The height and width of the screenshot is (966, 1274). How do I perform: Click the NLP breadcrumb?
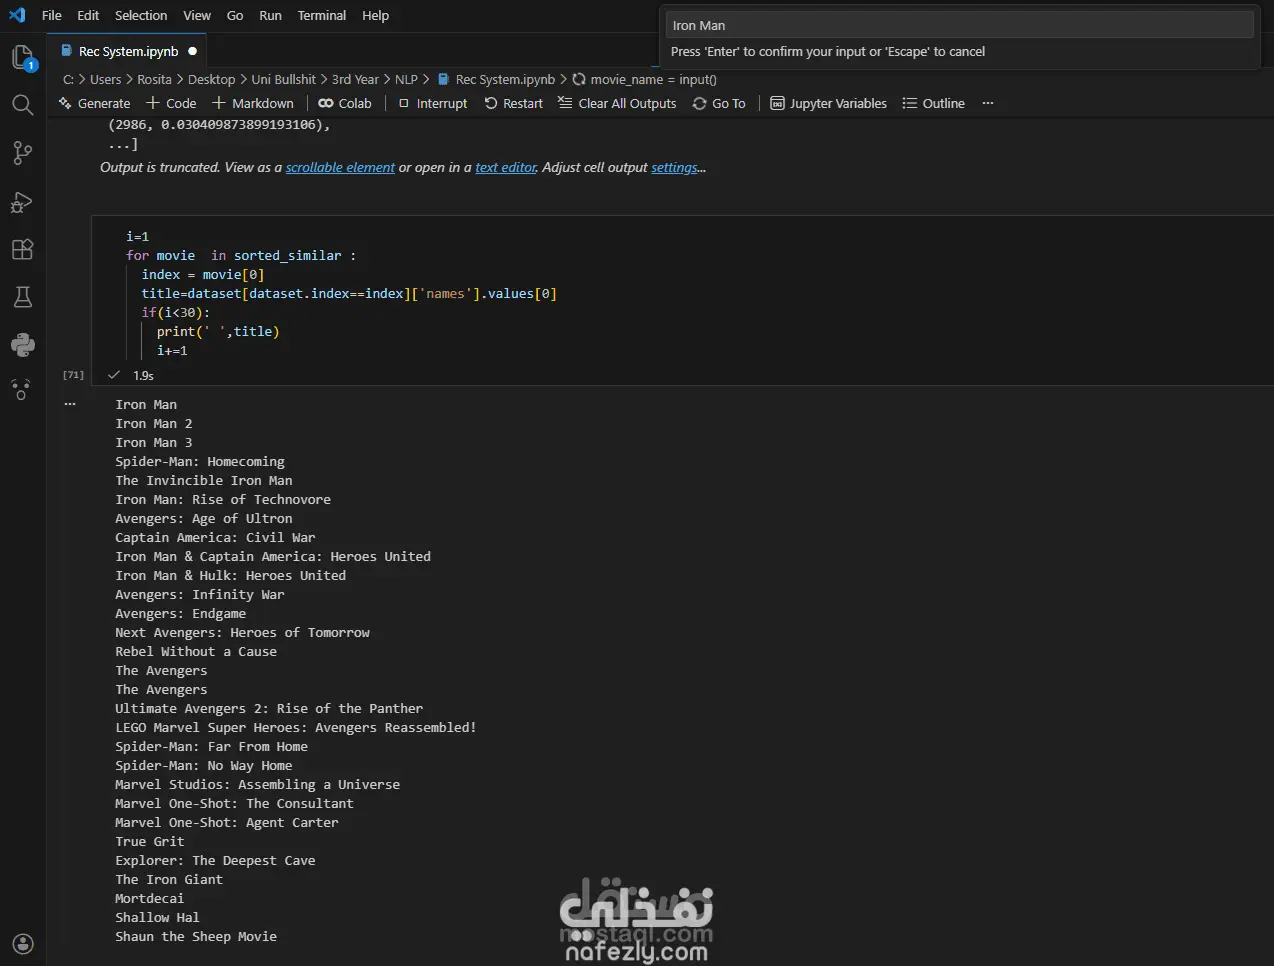406,79
